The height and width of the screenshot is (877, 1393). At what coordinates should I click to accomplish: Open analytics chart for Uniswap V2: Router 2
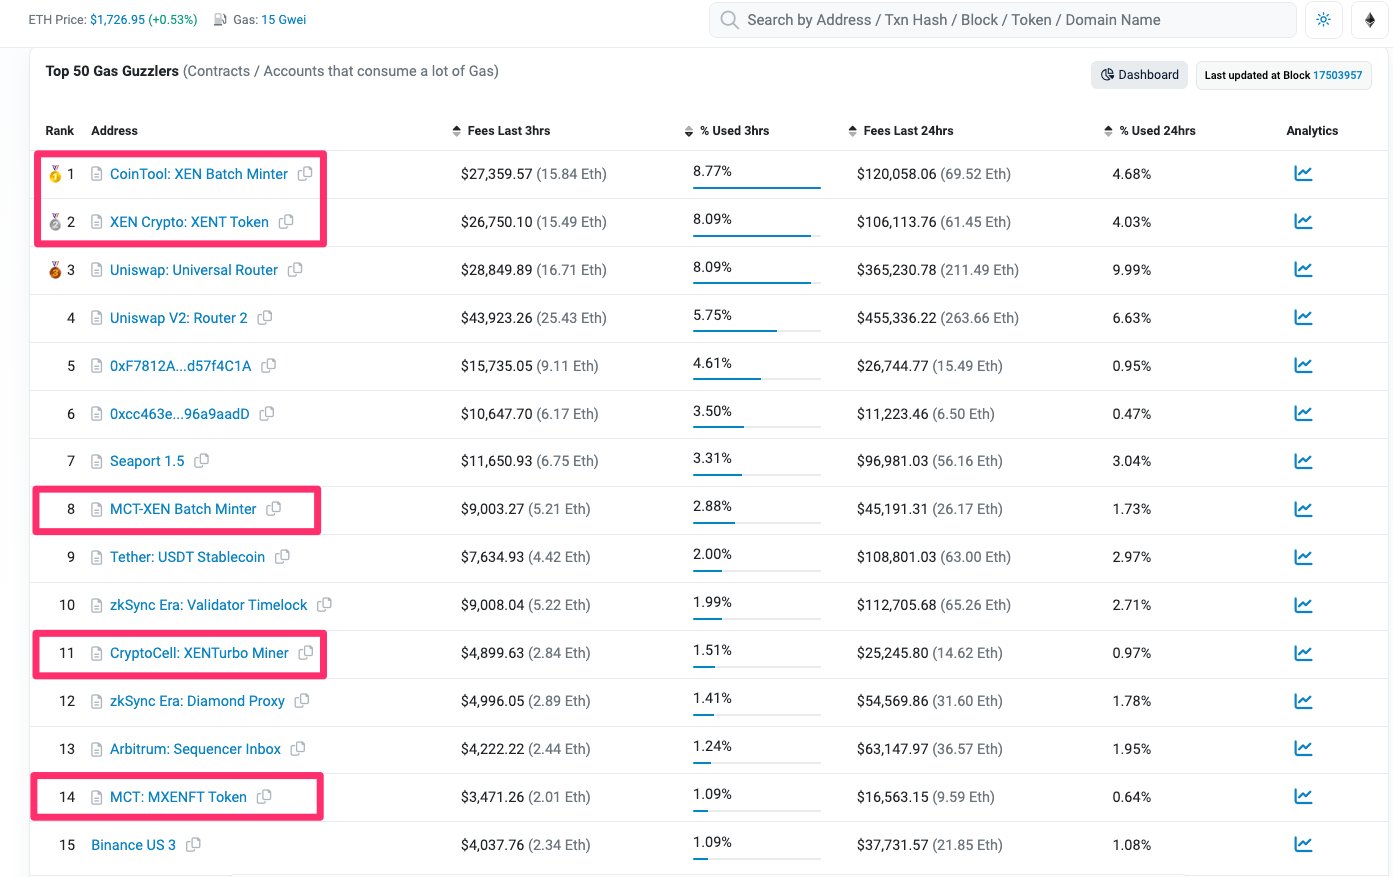click(x=1303, y=318)
